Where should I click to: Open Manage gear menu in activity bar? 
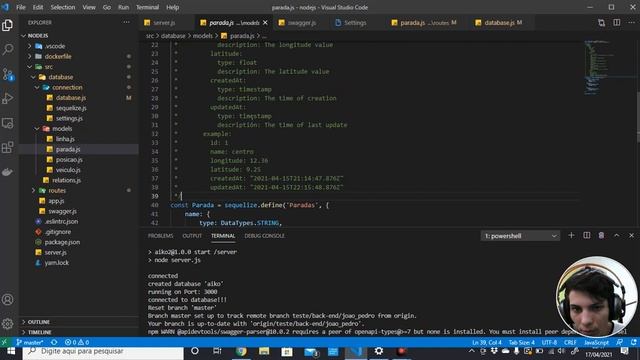(x=7, y=324)
